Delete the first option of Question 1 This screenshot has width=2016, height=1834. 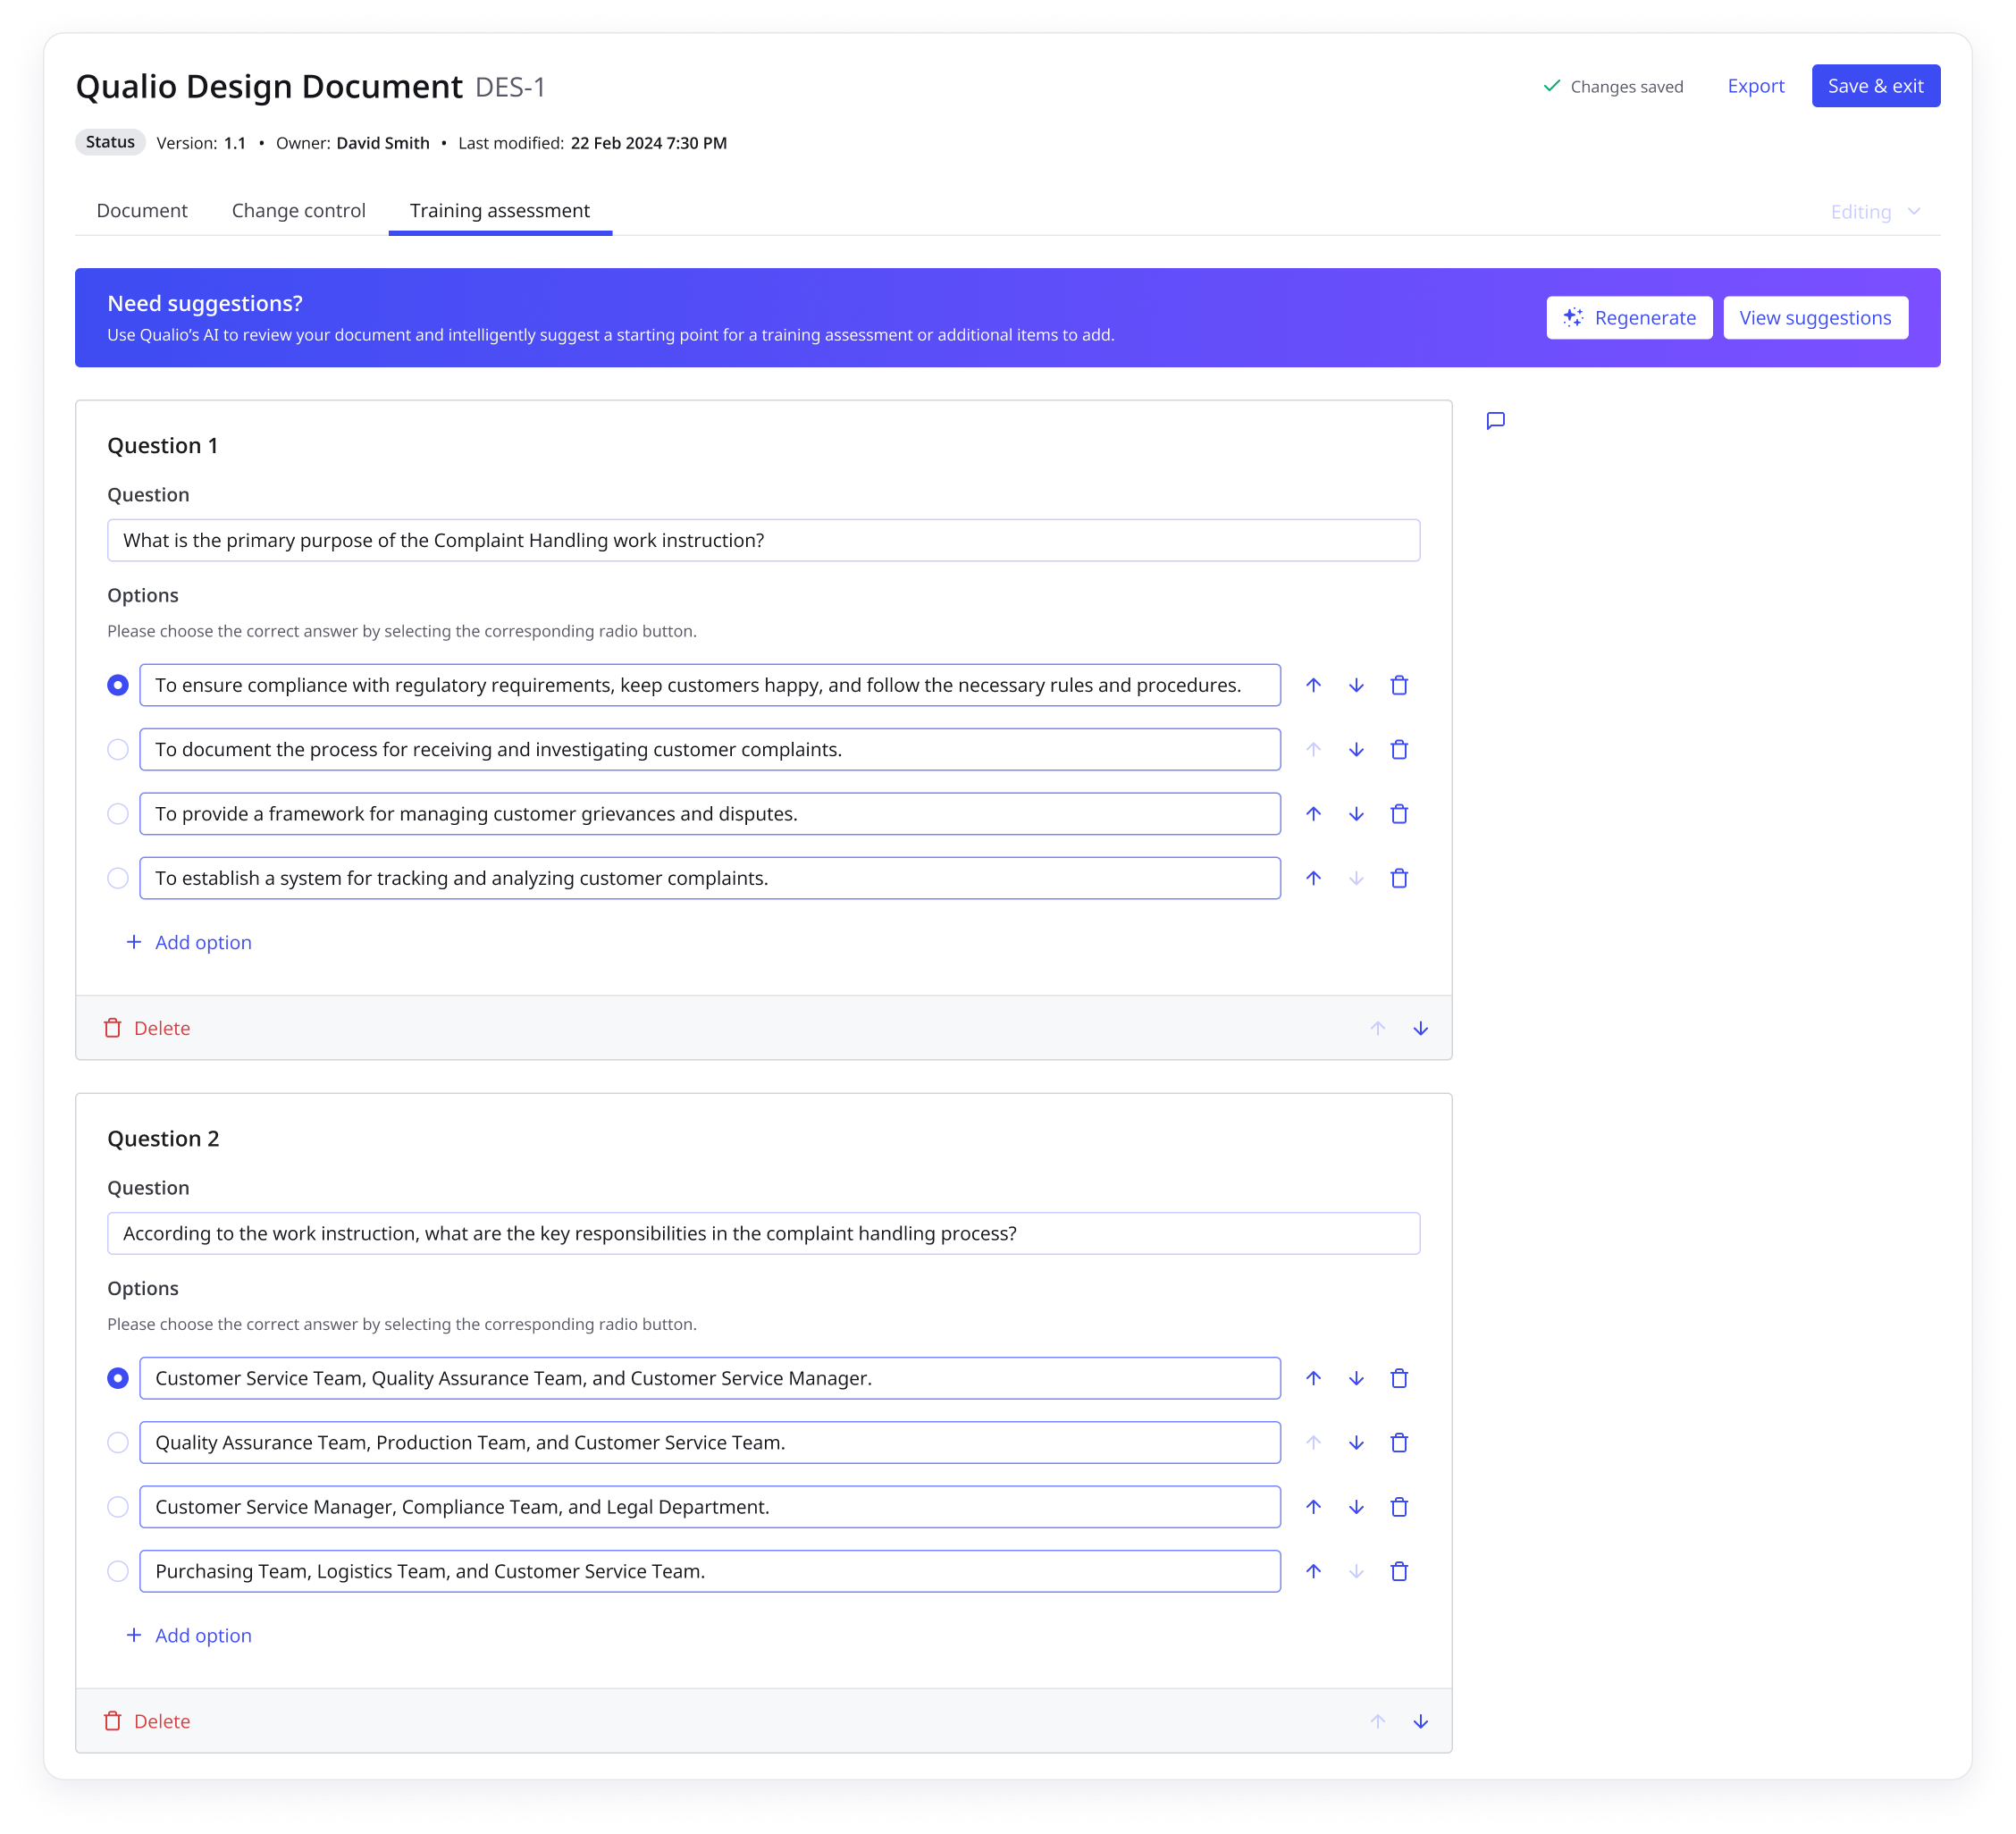point(1399,685)
